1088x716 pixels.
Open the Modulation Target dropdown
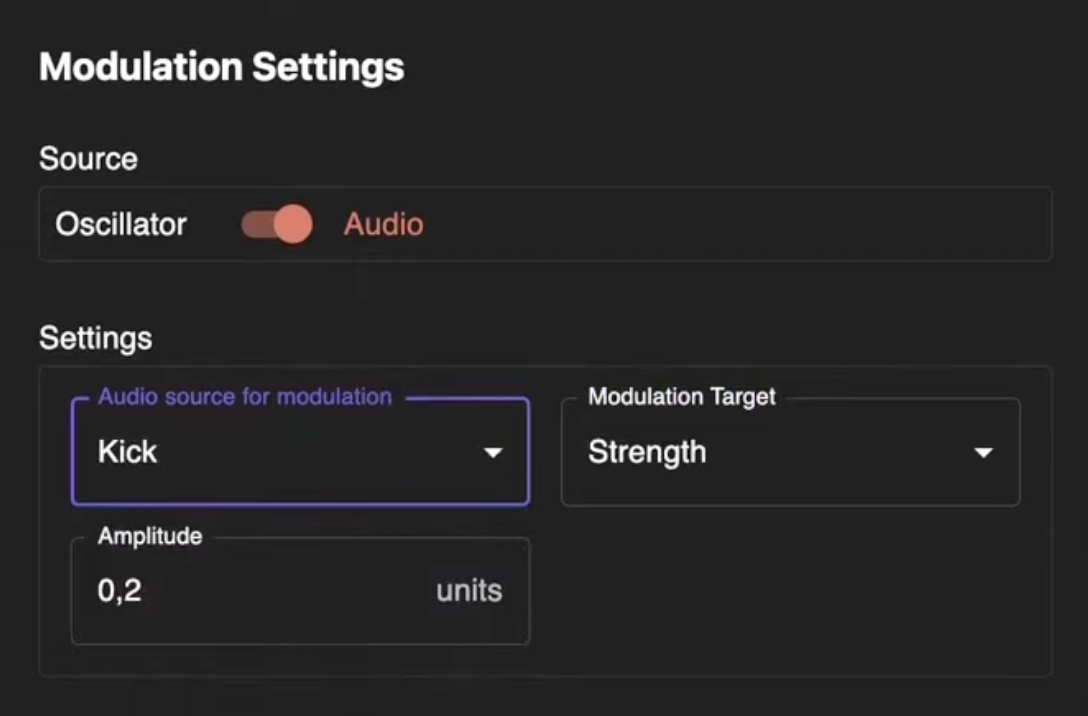(790, 452)
